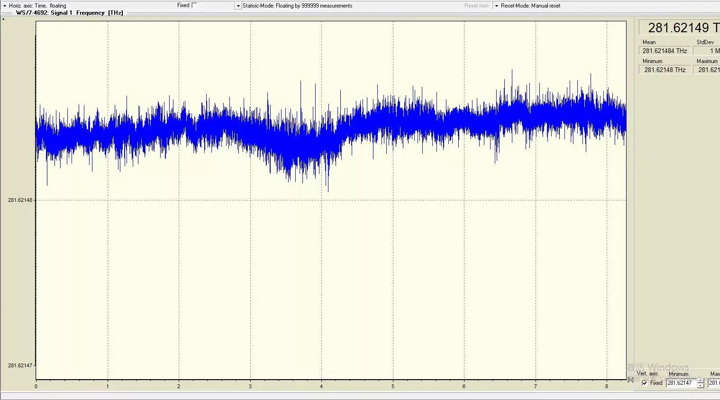Click the vertical axis Minimum field 281.62147

point(681,383)
